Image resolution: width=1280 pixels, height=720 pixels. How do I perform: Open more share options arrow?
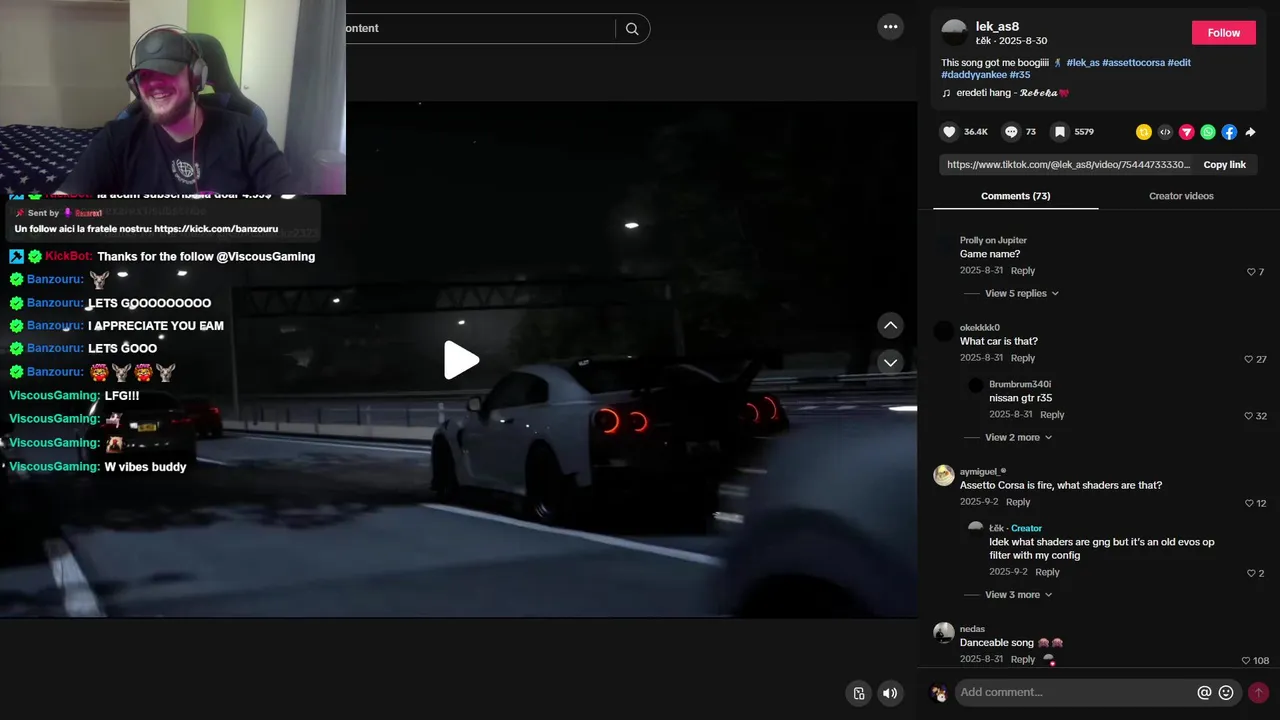1250,132
